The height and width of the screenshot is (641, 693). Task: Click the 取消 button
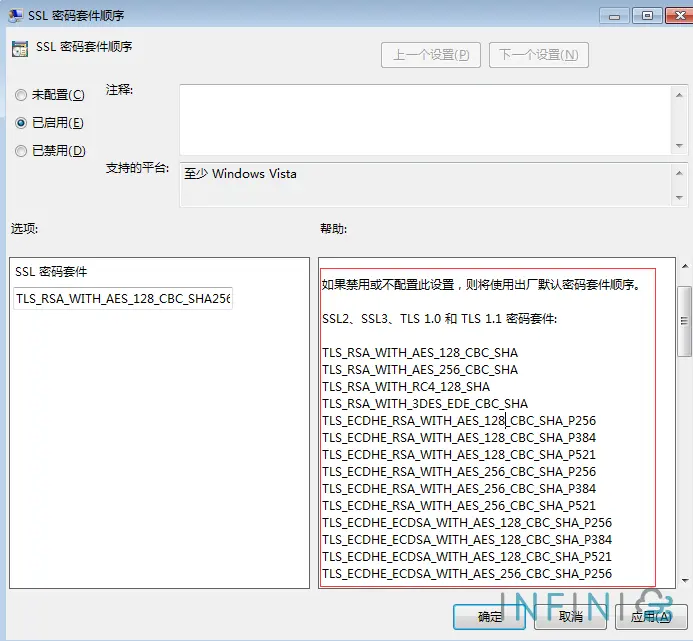coord(570,616)
